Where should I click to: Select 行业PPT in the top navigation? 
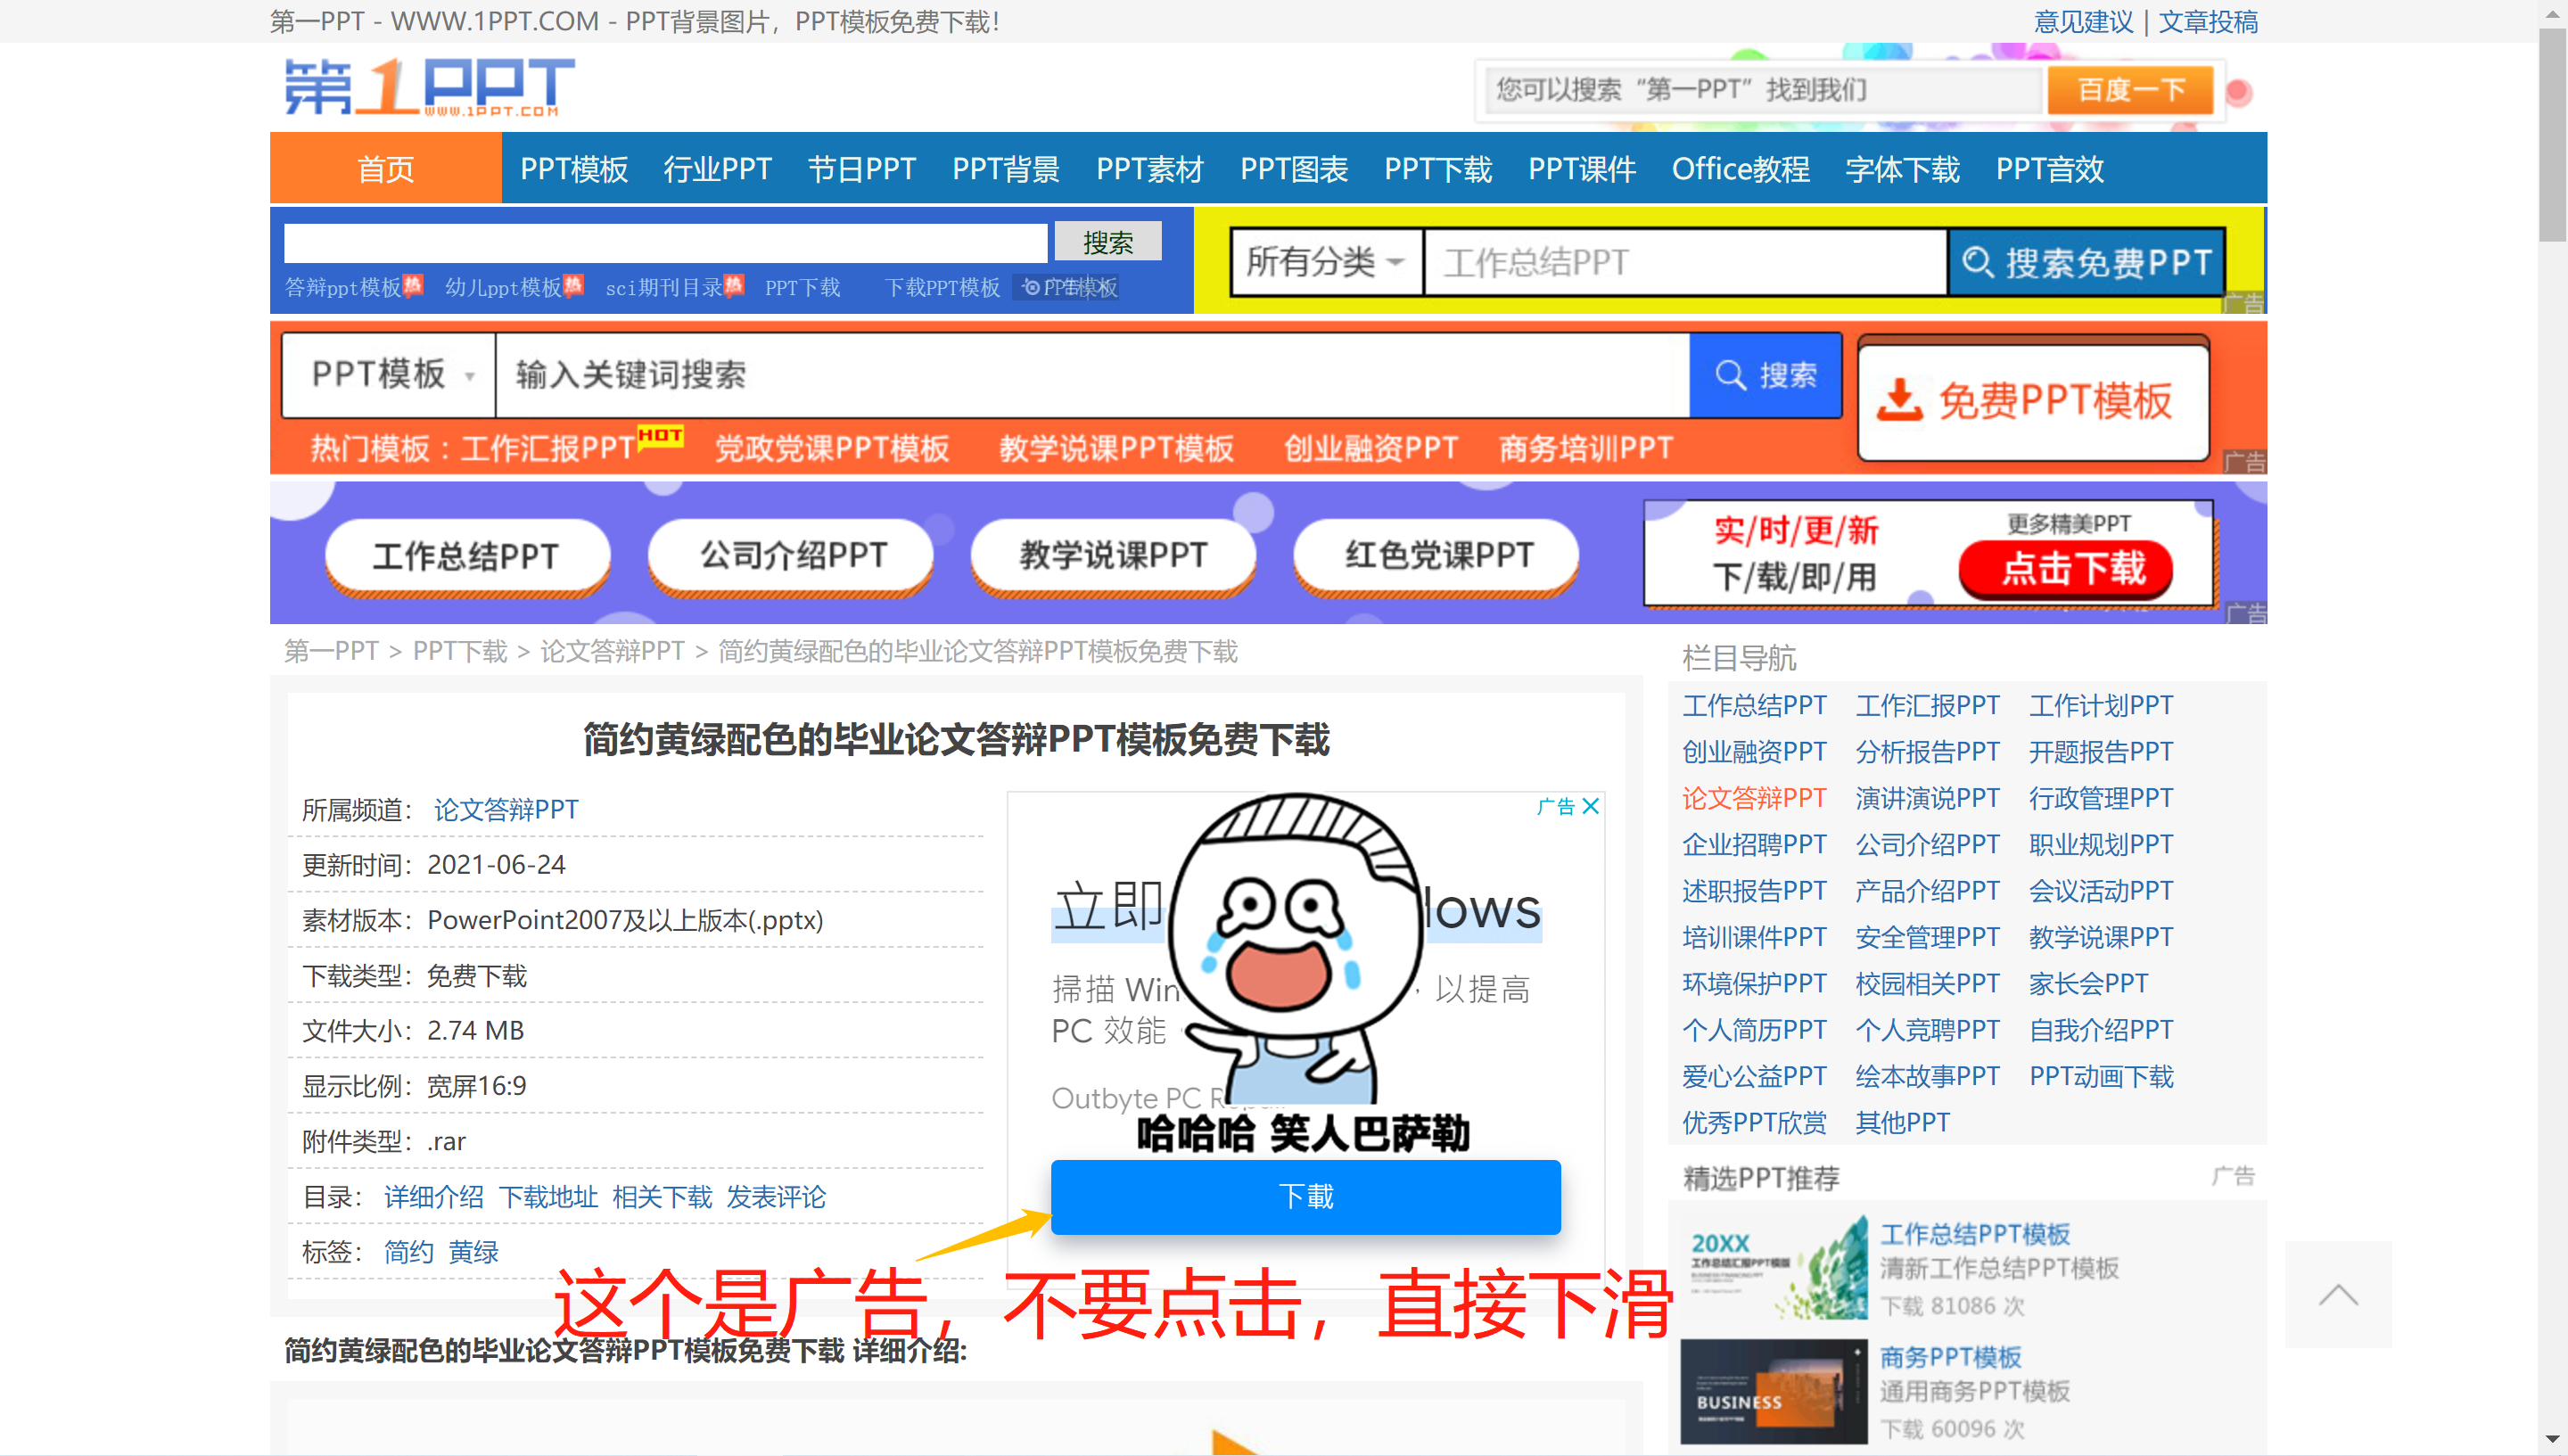(718, 169)
